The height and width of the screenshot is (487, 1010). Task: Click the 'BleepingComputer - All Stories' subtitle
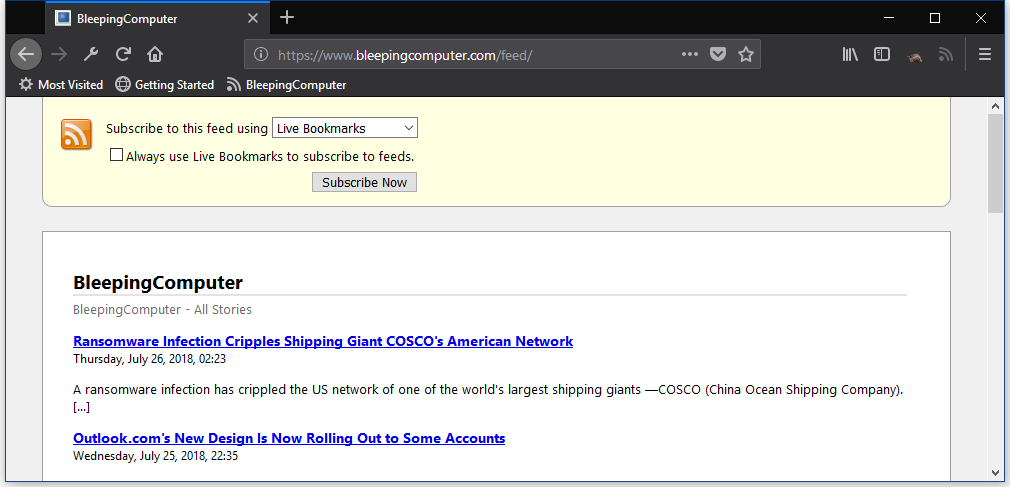coord(162,310)
